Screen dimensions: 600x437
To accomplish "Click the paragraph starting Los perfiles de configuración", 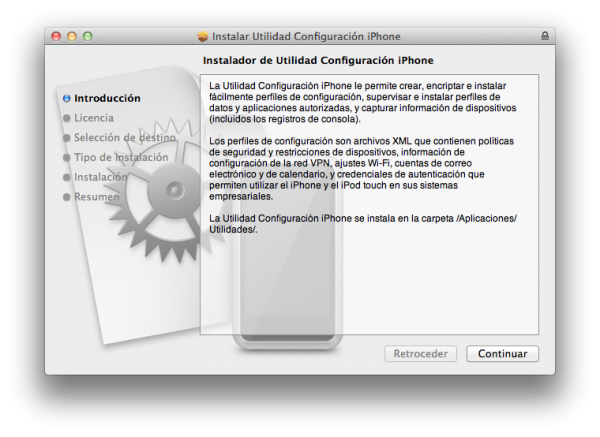I will point(361,169).
